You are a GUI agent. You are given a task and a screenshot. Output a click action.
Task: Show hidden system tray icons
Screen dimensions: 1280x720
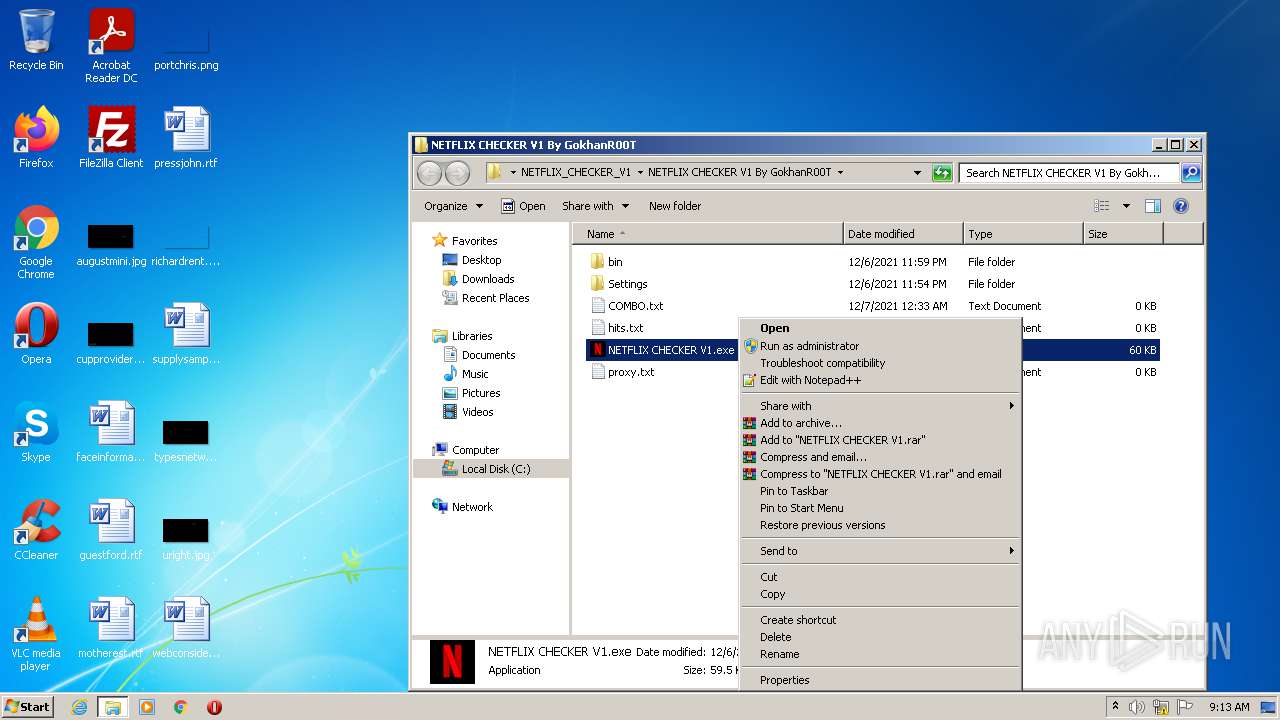tap(1115, 706)
